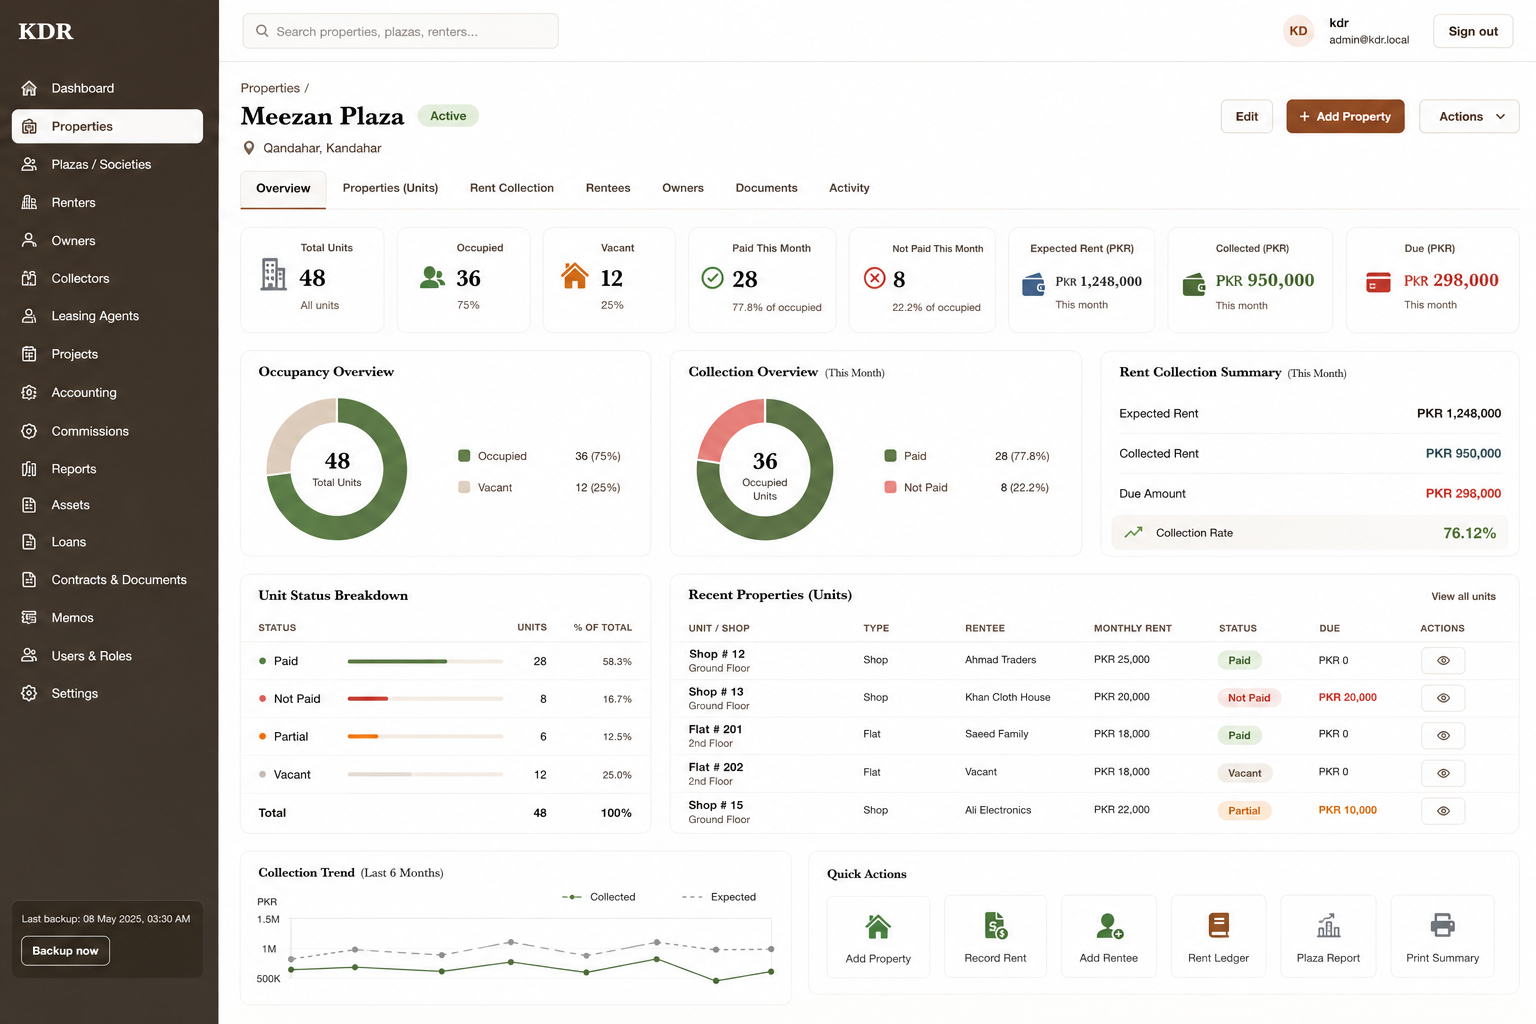
Task: Click the search properties input field
Action: pyautogui.click(x=400, y=31)
